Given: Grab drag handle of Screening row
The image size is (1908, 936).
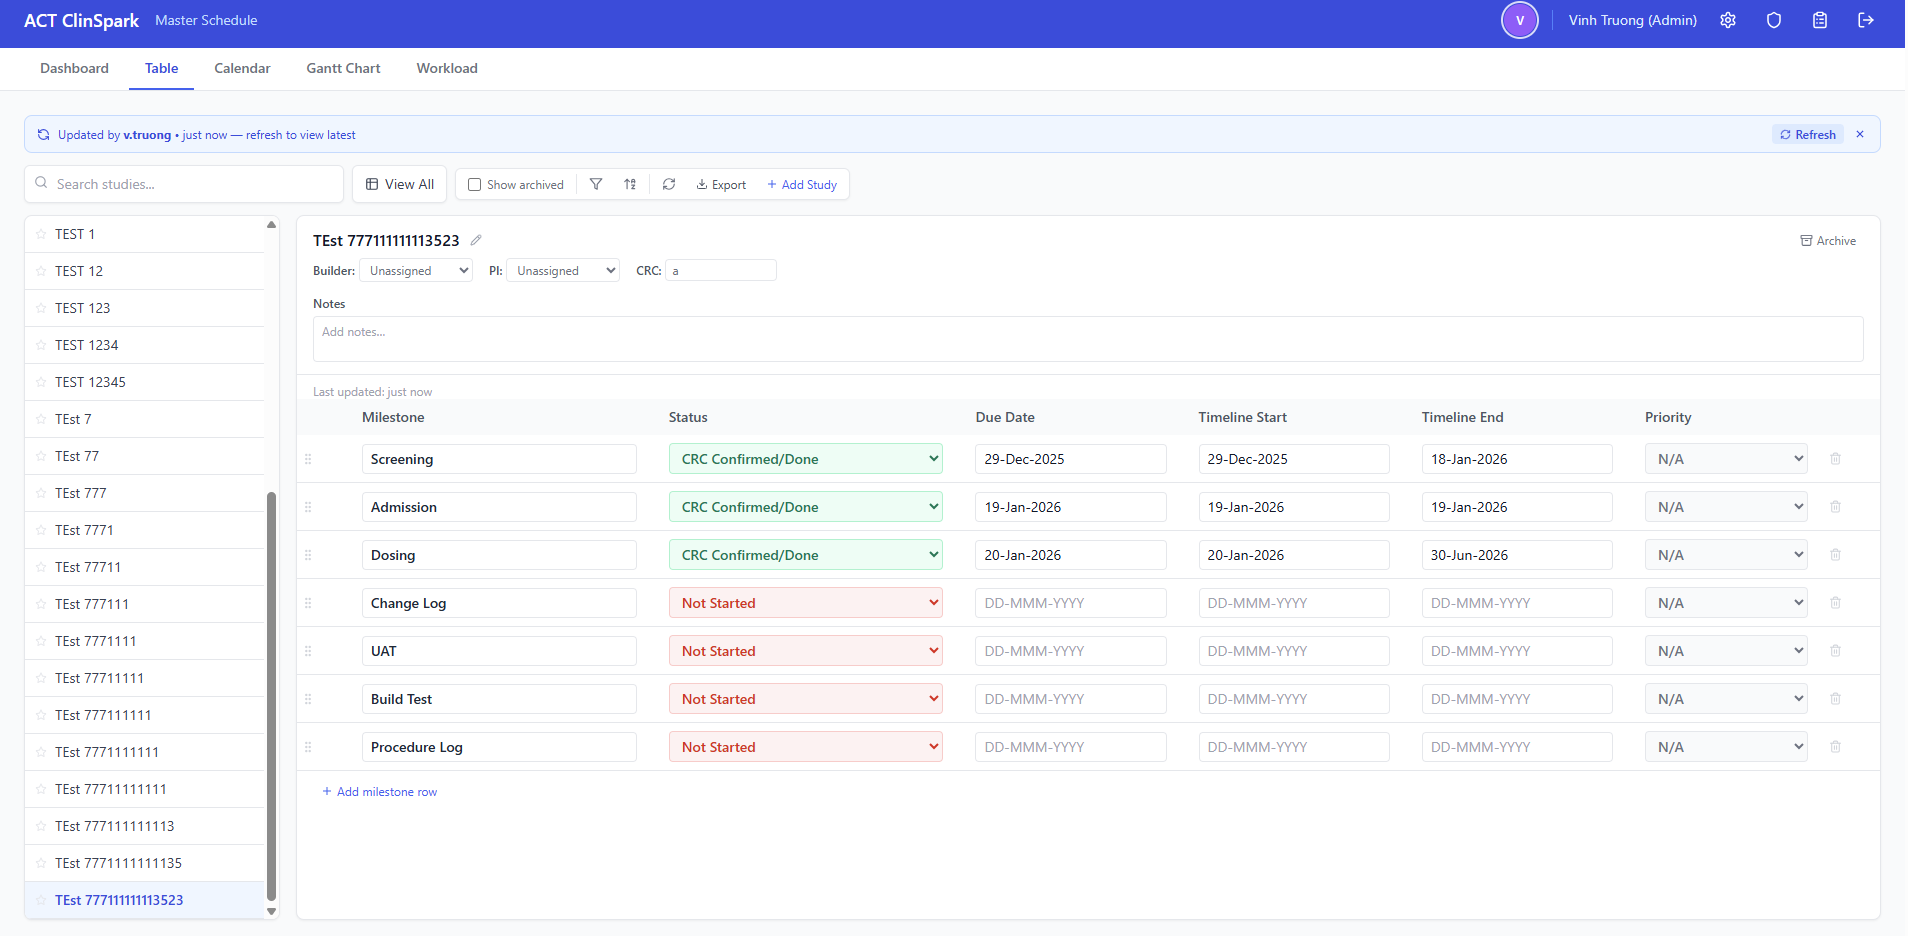Looking at the screenshot, I should tap(308, 459).
